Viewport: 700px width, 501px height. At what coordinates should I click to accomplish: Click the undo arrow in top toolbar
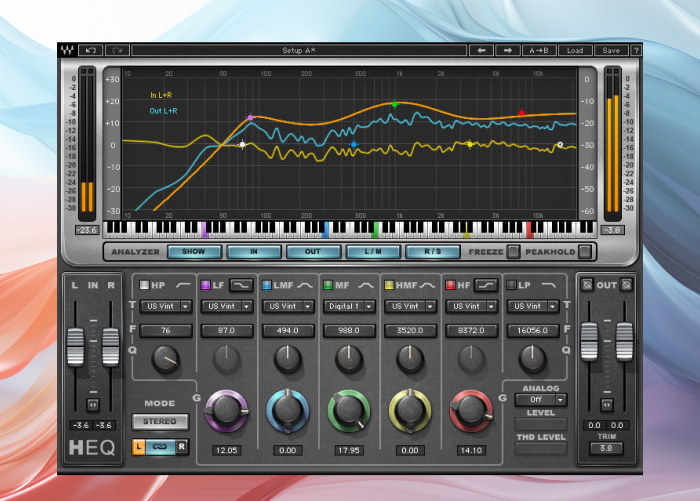pyautogui.click(x=92, y=50)
